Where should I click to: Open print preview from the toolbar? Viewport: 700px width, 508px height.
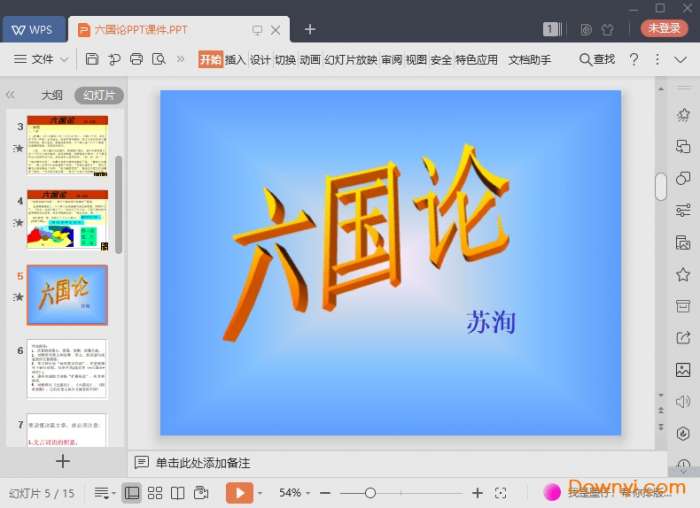[158, 60]
